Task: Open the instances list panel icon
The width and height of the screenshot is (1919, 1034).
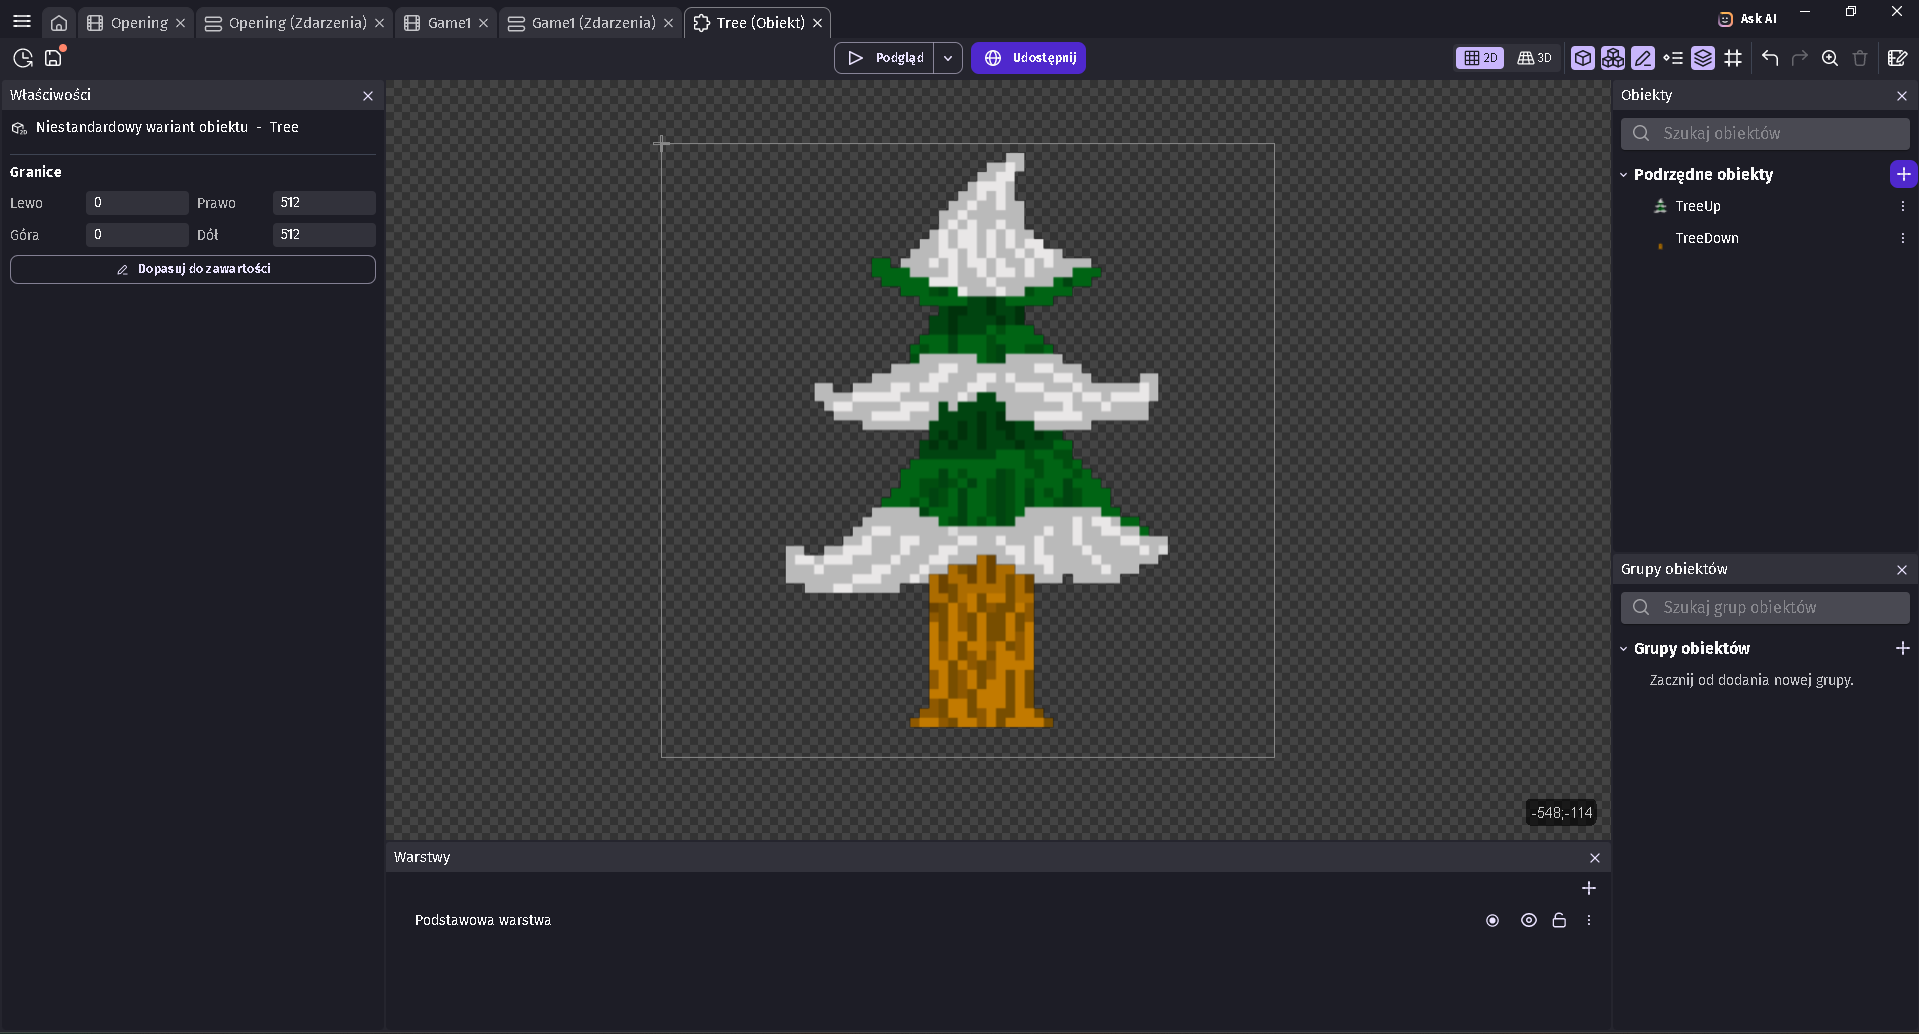Action: click(x=1673, y=58)
